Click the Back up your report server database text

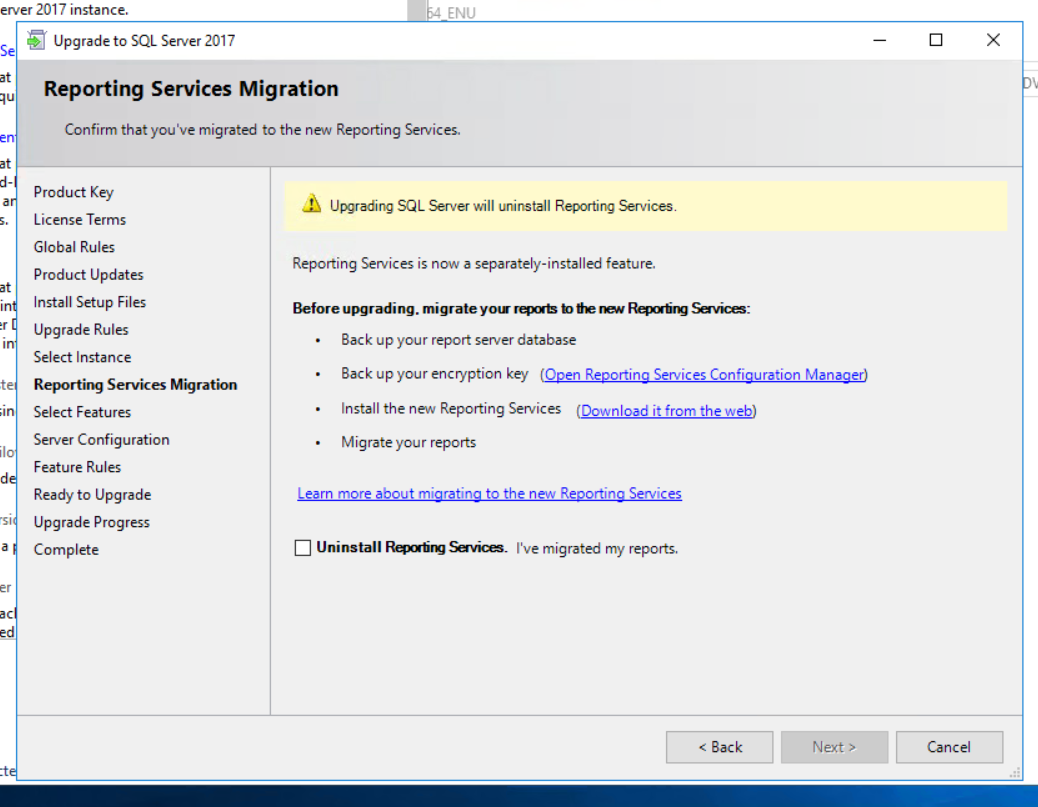(x=458, y=340)
